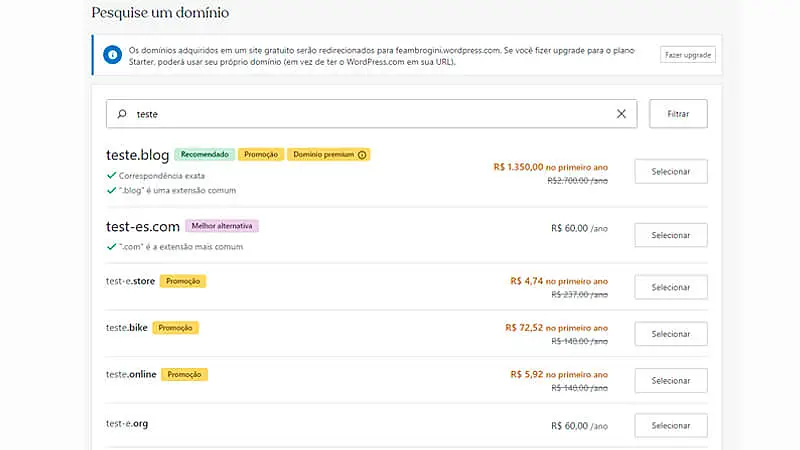Select the test-es.com domain
The image size is (800, 450).
click(x=671, y=235)
